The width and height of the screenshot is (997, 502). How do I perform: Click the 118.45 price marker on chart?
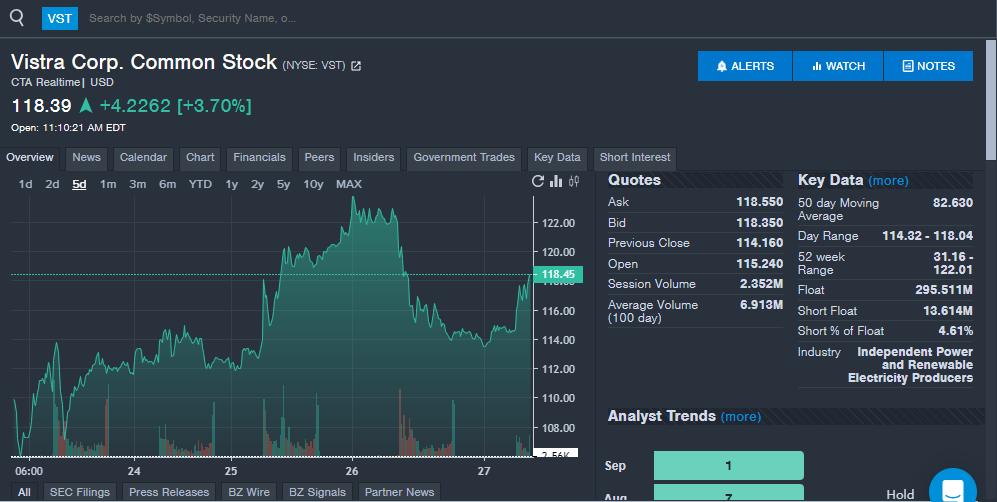coord(558,275)
